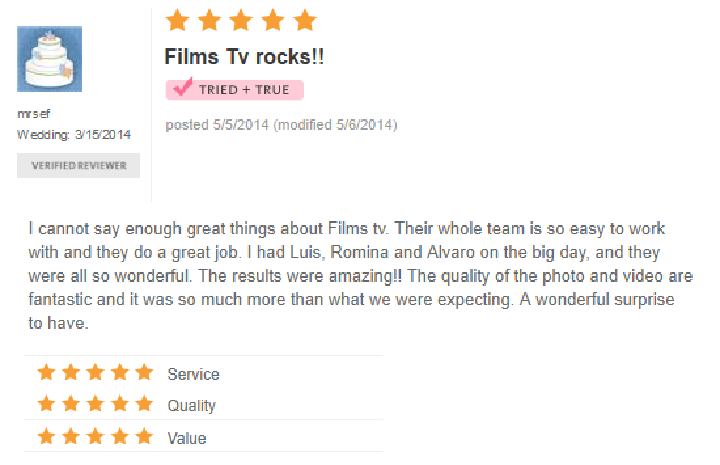
Task: Select the Quality rating label
Action: tap(191, 406)
